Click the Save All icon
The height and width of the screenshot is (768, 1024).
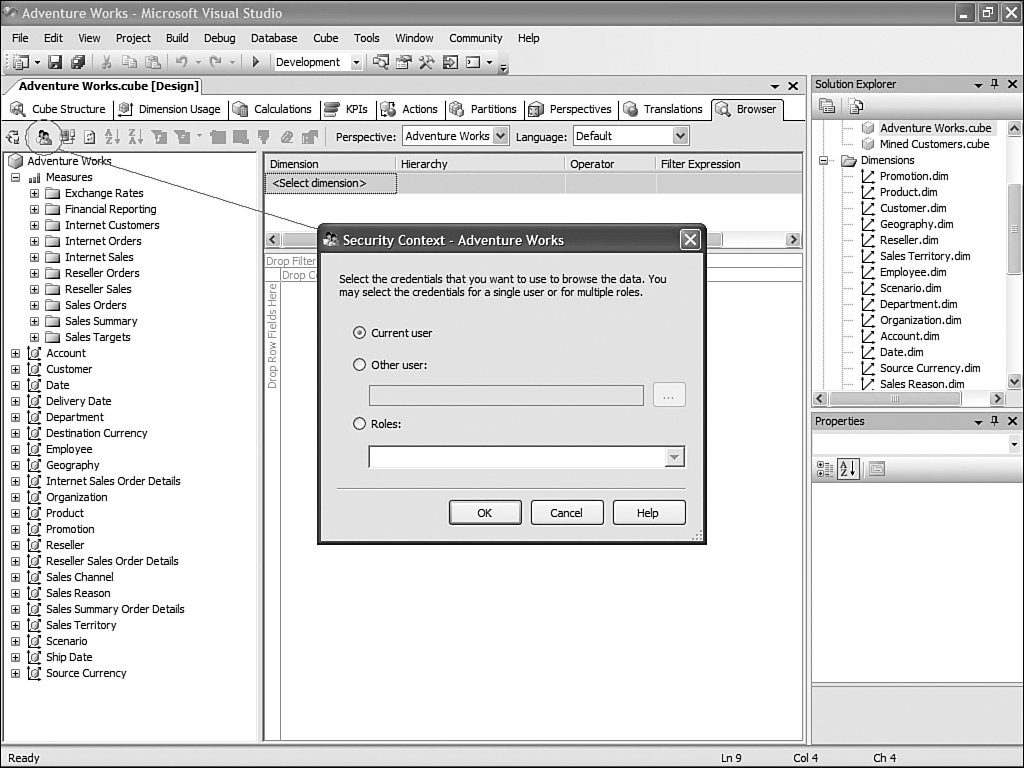coord(78,62)
